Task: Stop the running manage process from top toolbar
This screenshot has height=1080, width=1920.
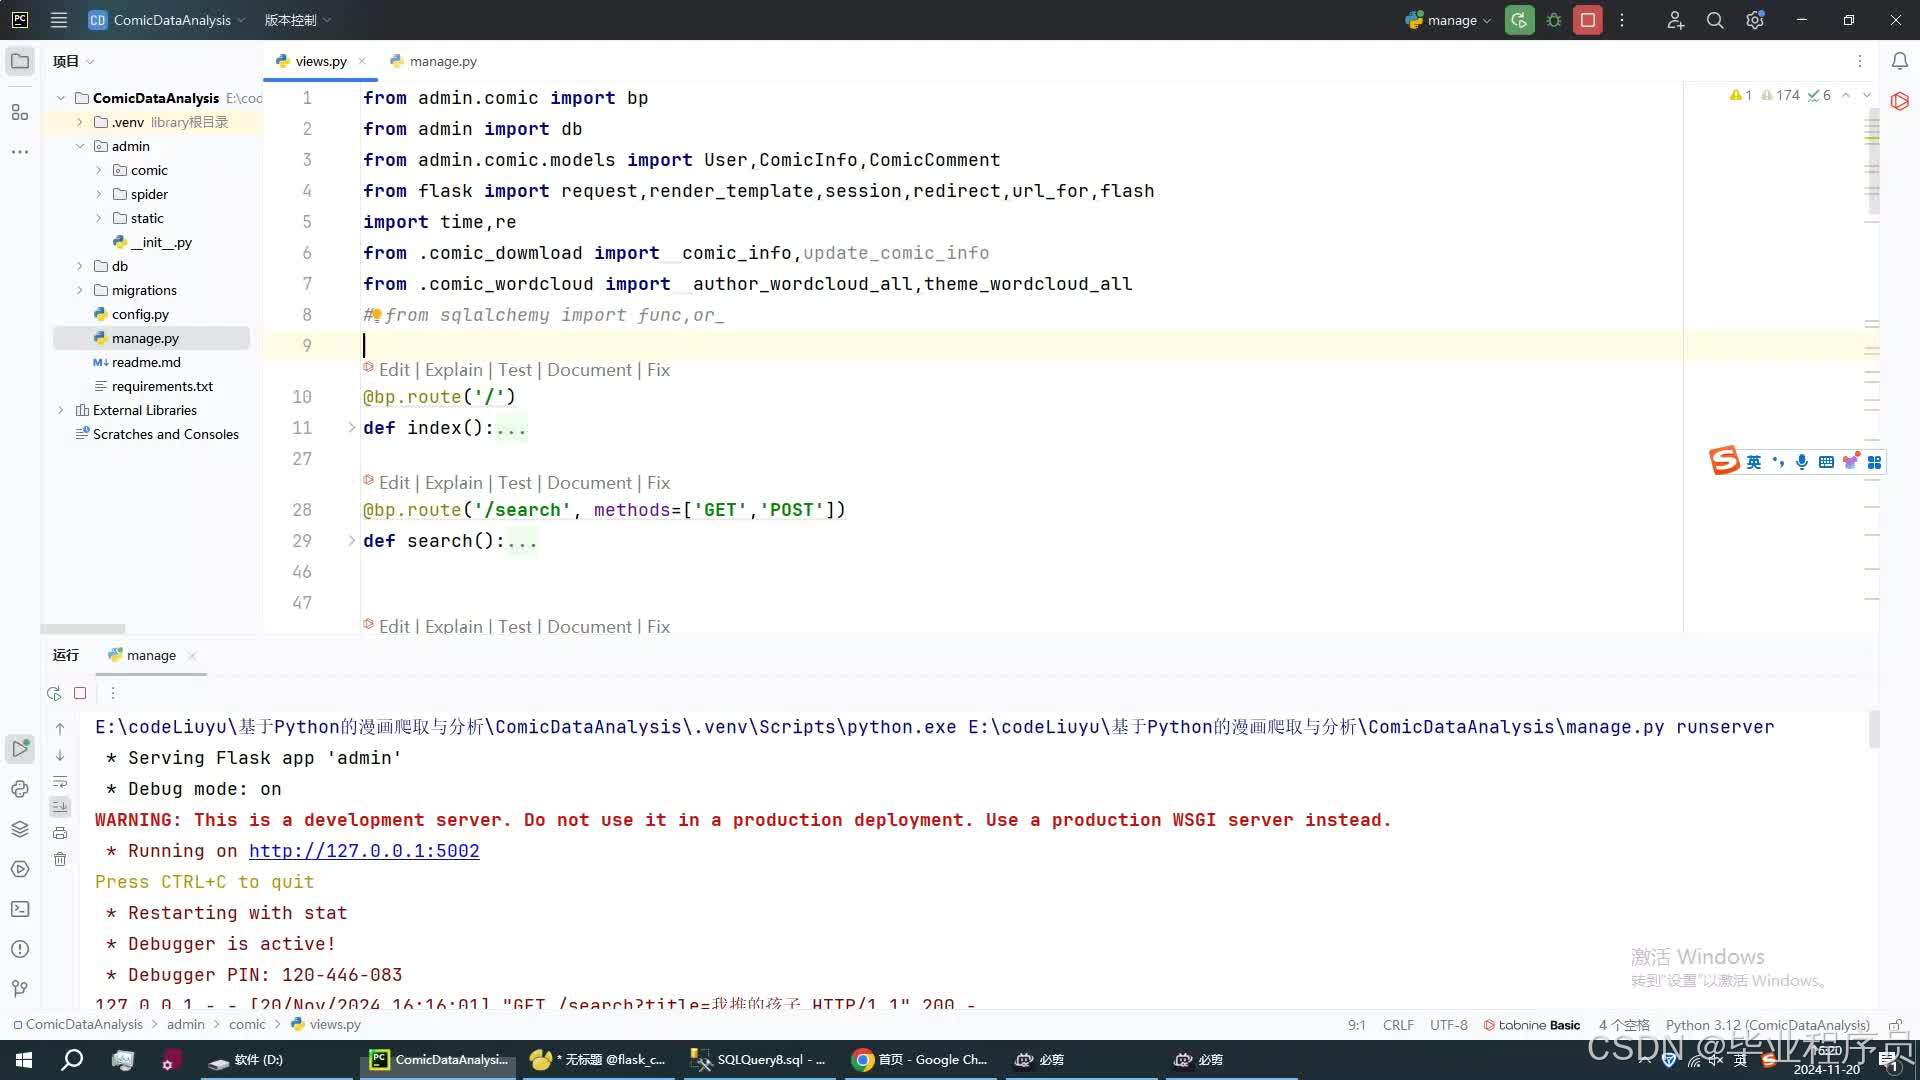Action: pos(1588,20)
